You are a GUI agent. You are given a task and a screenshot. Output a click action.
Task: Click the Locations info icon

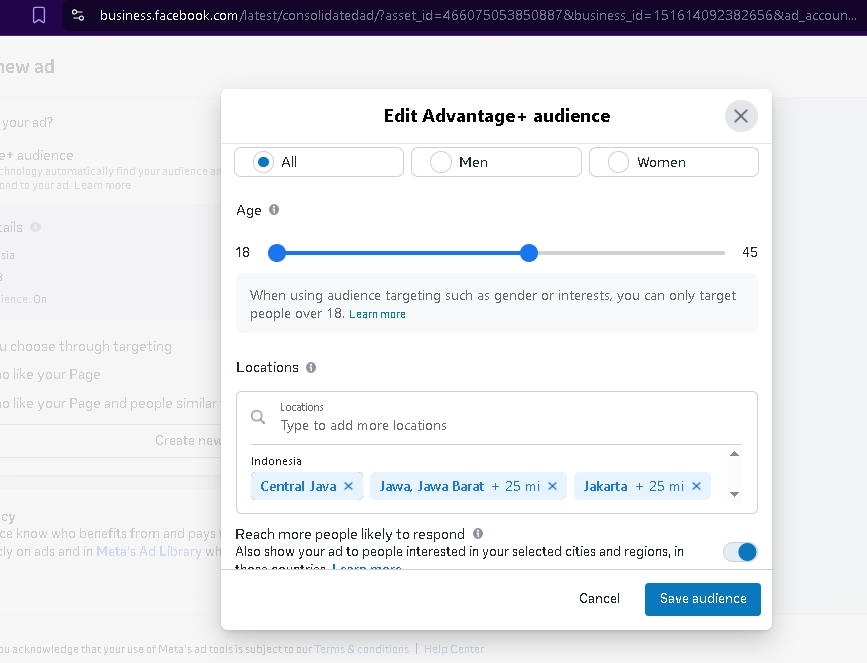click(x=311, y=368)
